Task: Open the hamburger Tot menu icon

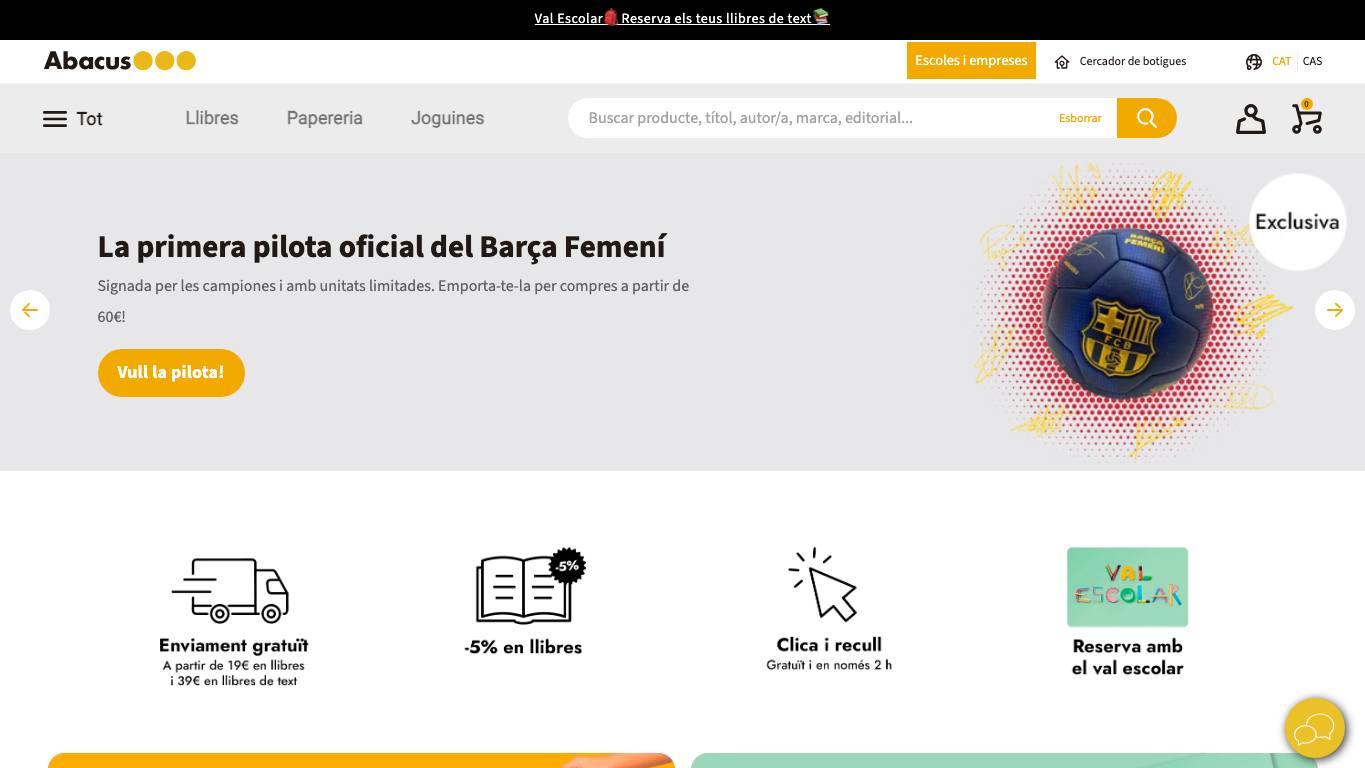Action: click(55, 119)
